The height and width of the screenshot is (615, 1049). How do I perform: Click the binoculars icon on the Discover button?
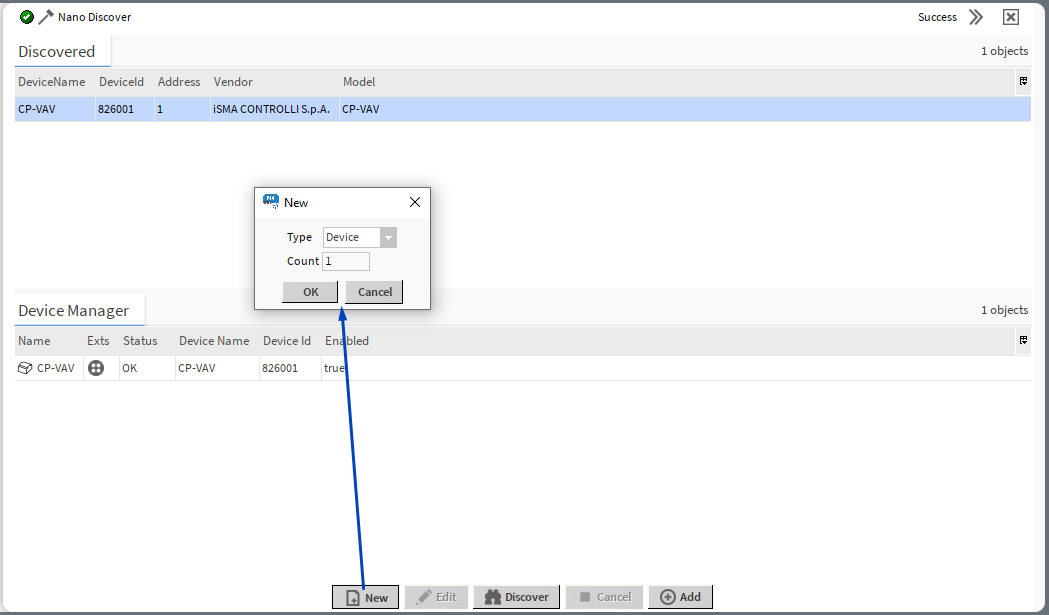493,596
